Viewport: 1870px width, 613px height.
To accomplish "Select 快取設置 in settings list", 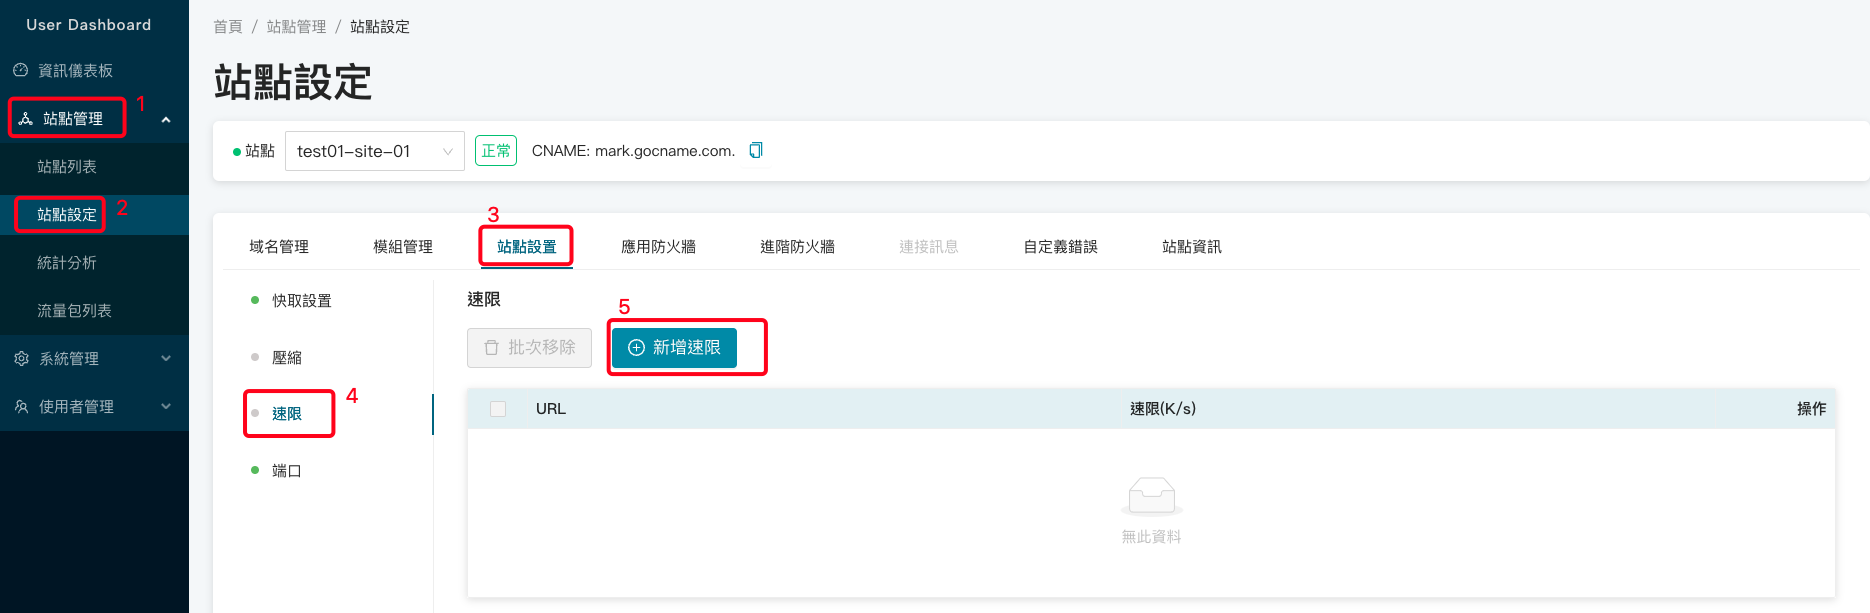I will 301,300.
